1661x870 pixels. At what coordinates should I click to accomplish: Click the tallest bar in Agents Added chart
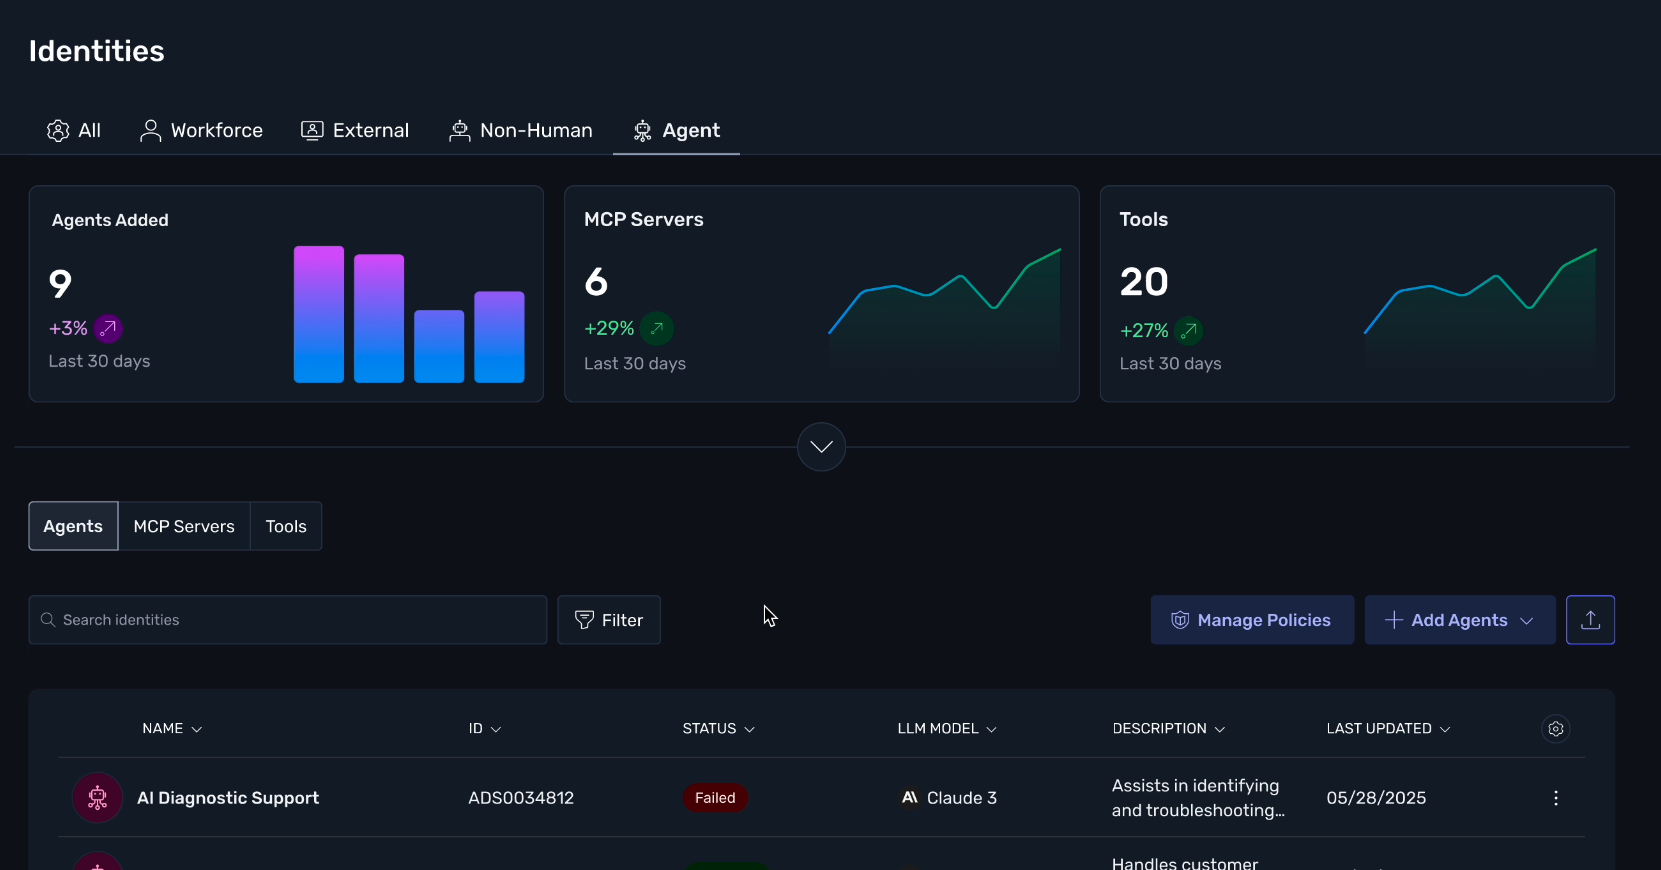pyautogui.click(x=319, y=314)
